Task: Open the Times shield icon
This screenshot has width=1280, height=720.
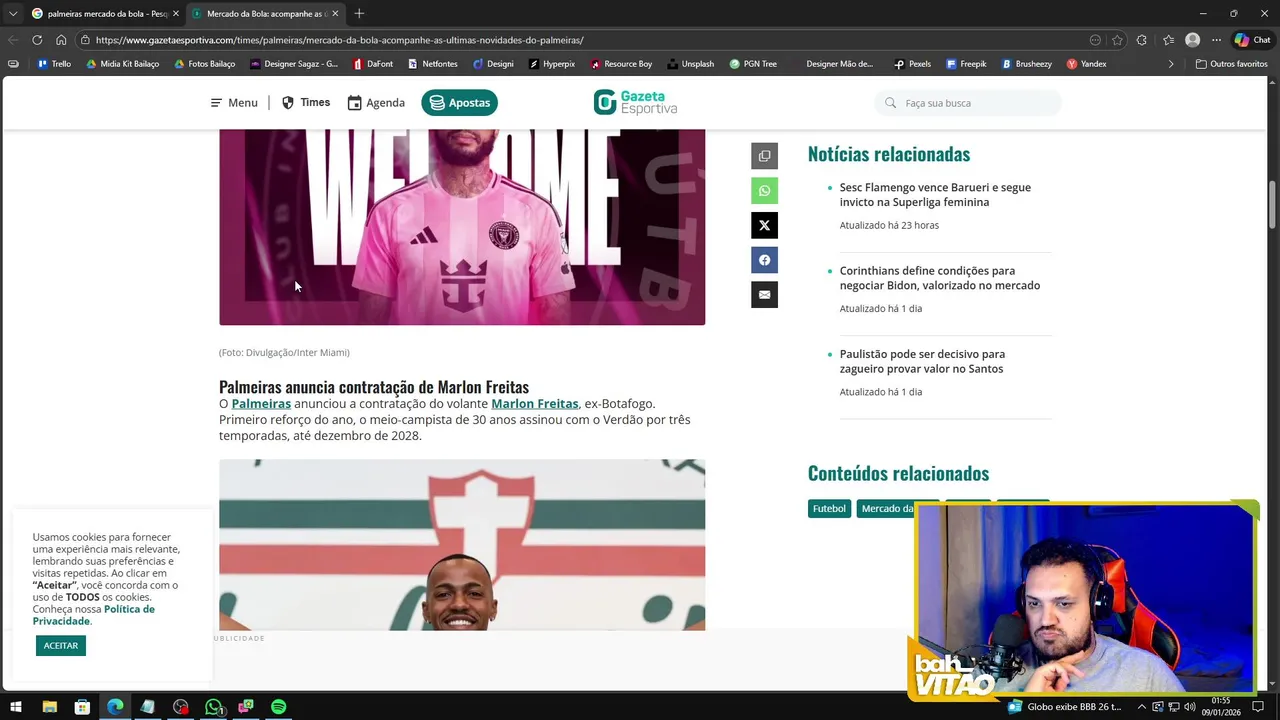Action: [288, 103]
